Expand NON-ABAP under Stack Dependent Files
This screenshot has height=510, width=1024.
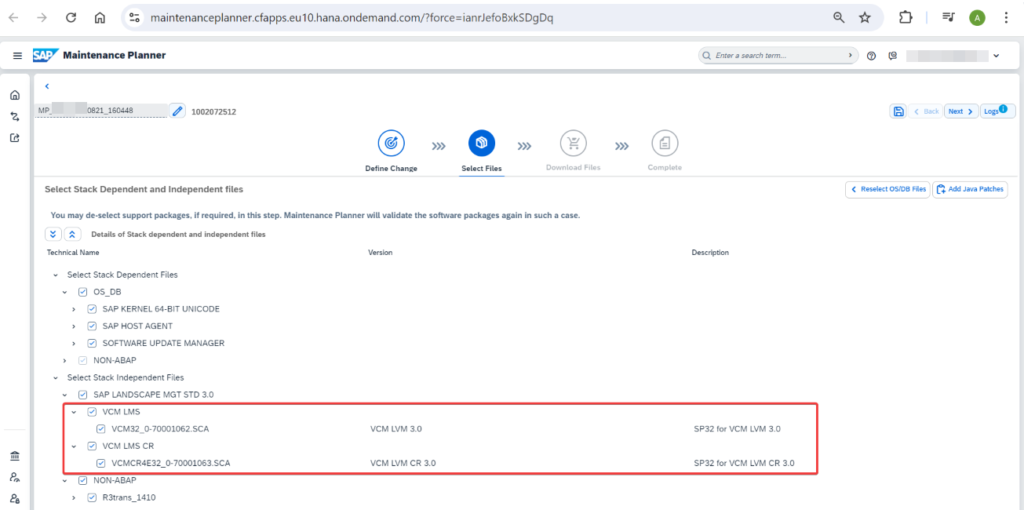[65, 360]
